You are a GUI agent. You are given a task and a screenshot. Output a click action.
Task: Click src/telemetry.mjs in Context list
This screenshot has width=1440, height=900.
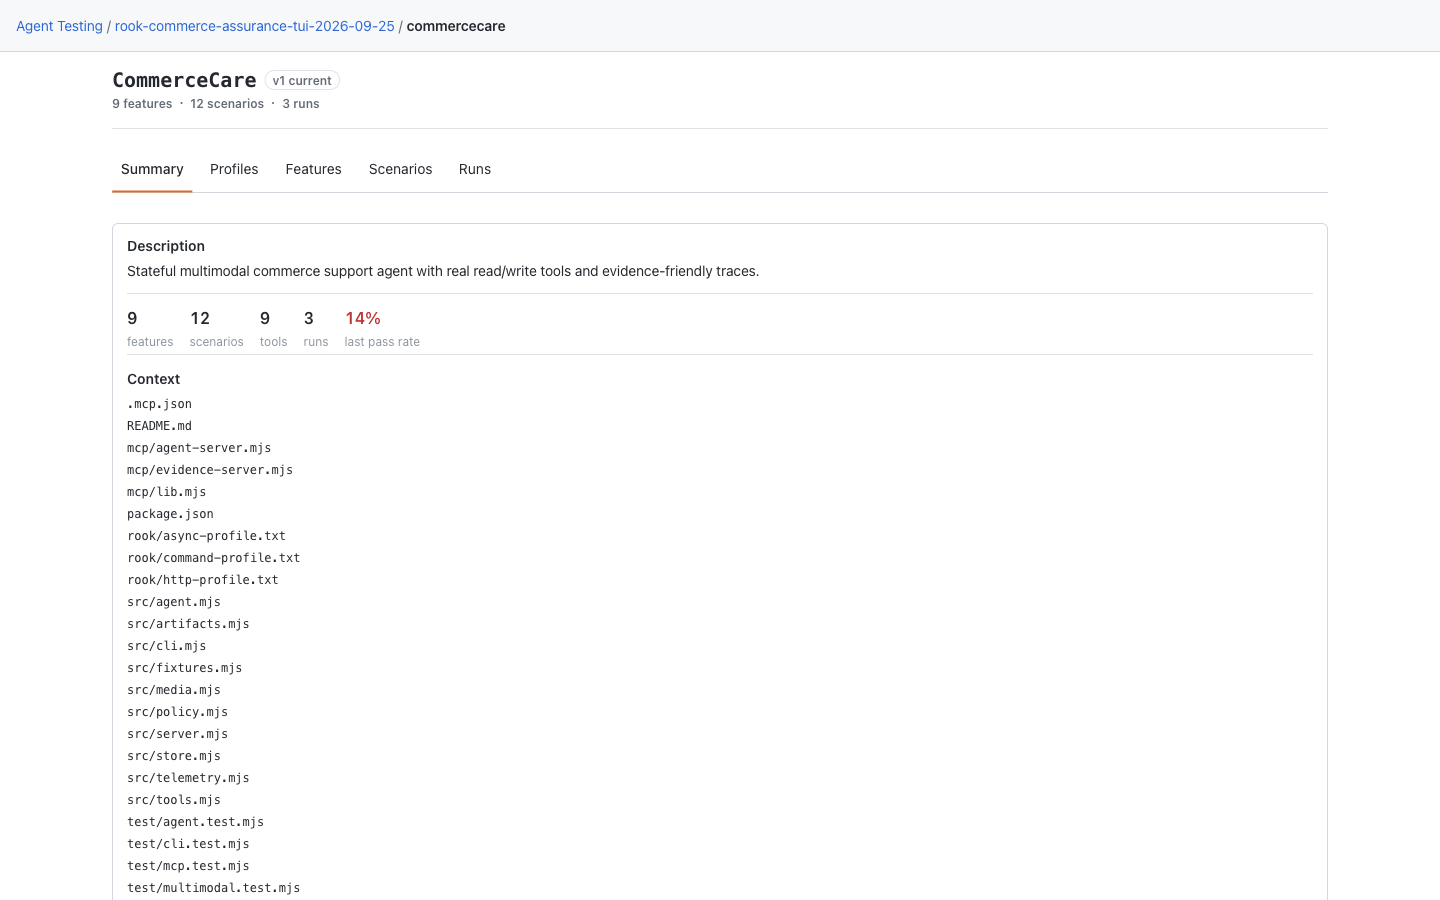188,778
